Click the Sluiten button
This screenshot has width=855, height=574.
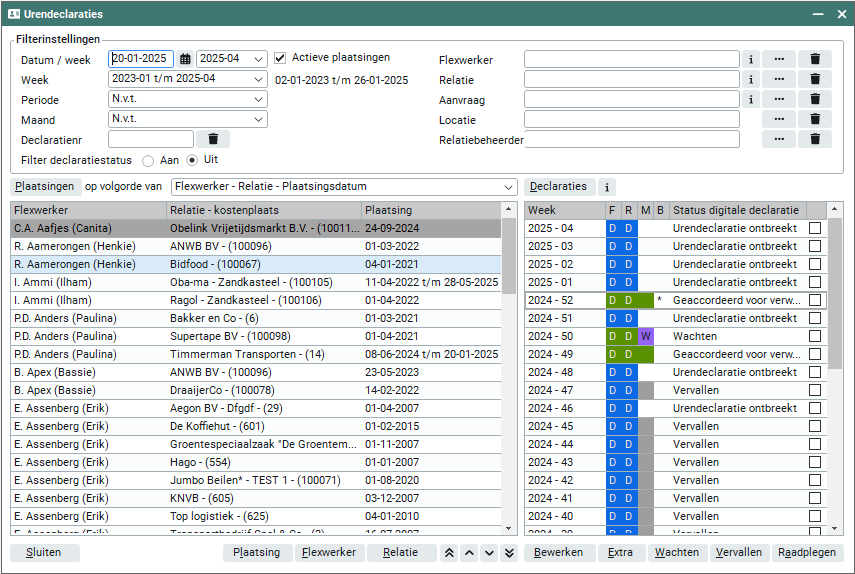[45, 553]
